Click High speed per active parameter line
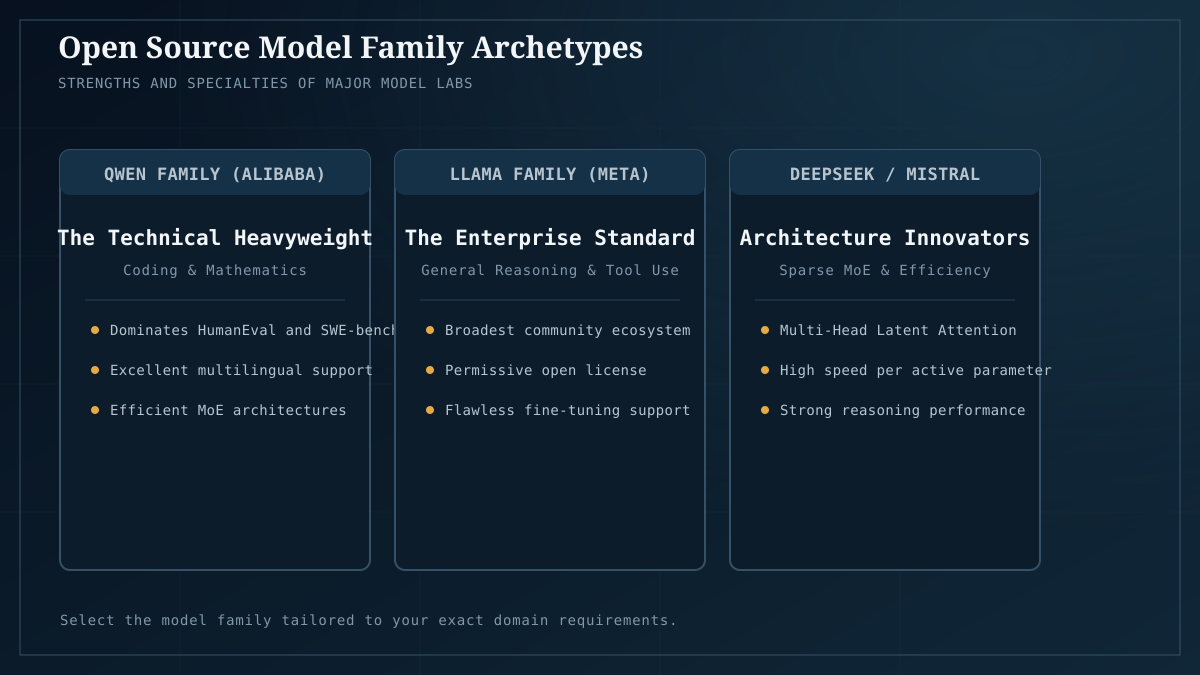The image size is (1200, 675). tap(915, 370)
